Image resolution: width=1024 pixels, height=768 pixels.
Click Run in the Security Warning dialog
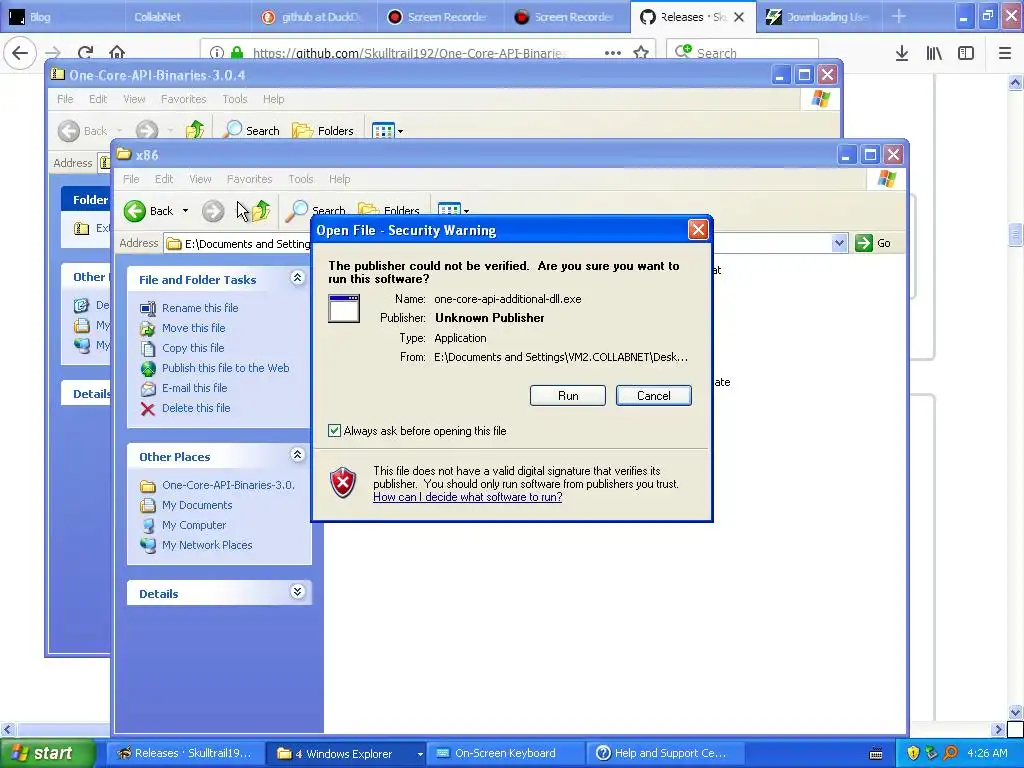(x=568, y=396)
